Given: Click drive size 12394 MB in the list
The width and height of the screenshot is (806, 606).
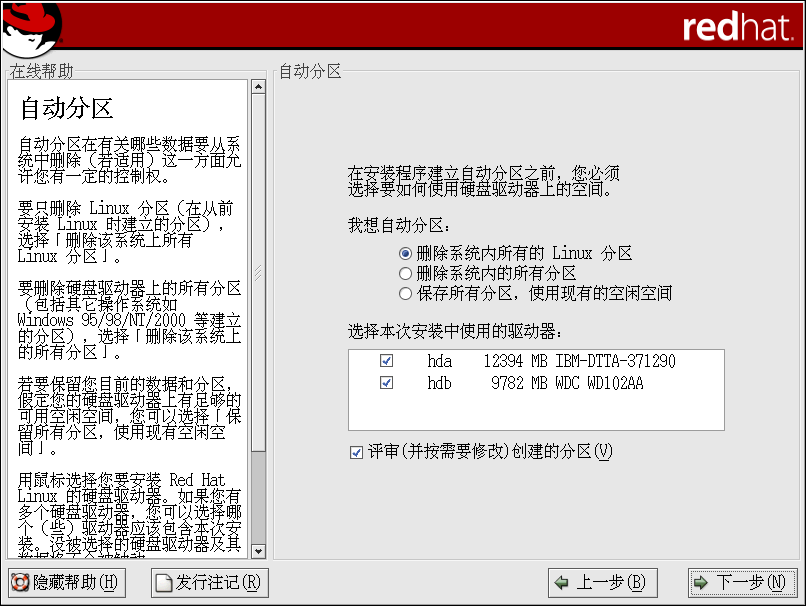Looking at the screenshot, I should (516, 361).
